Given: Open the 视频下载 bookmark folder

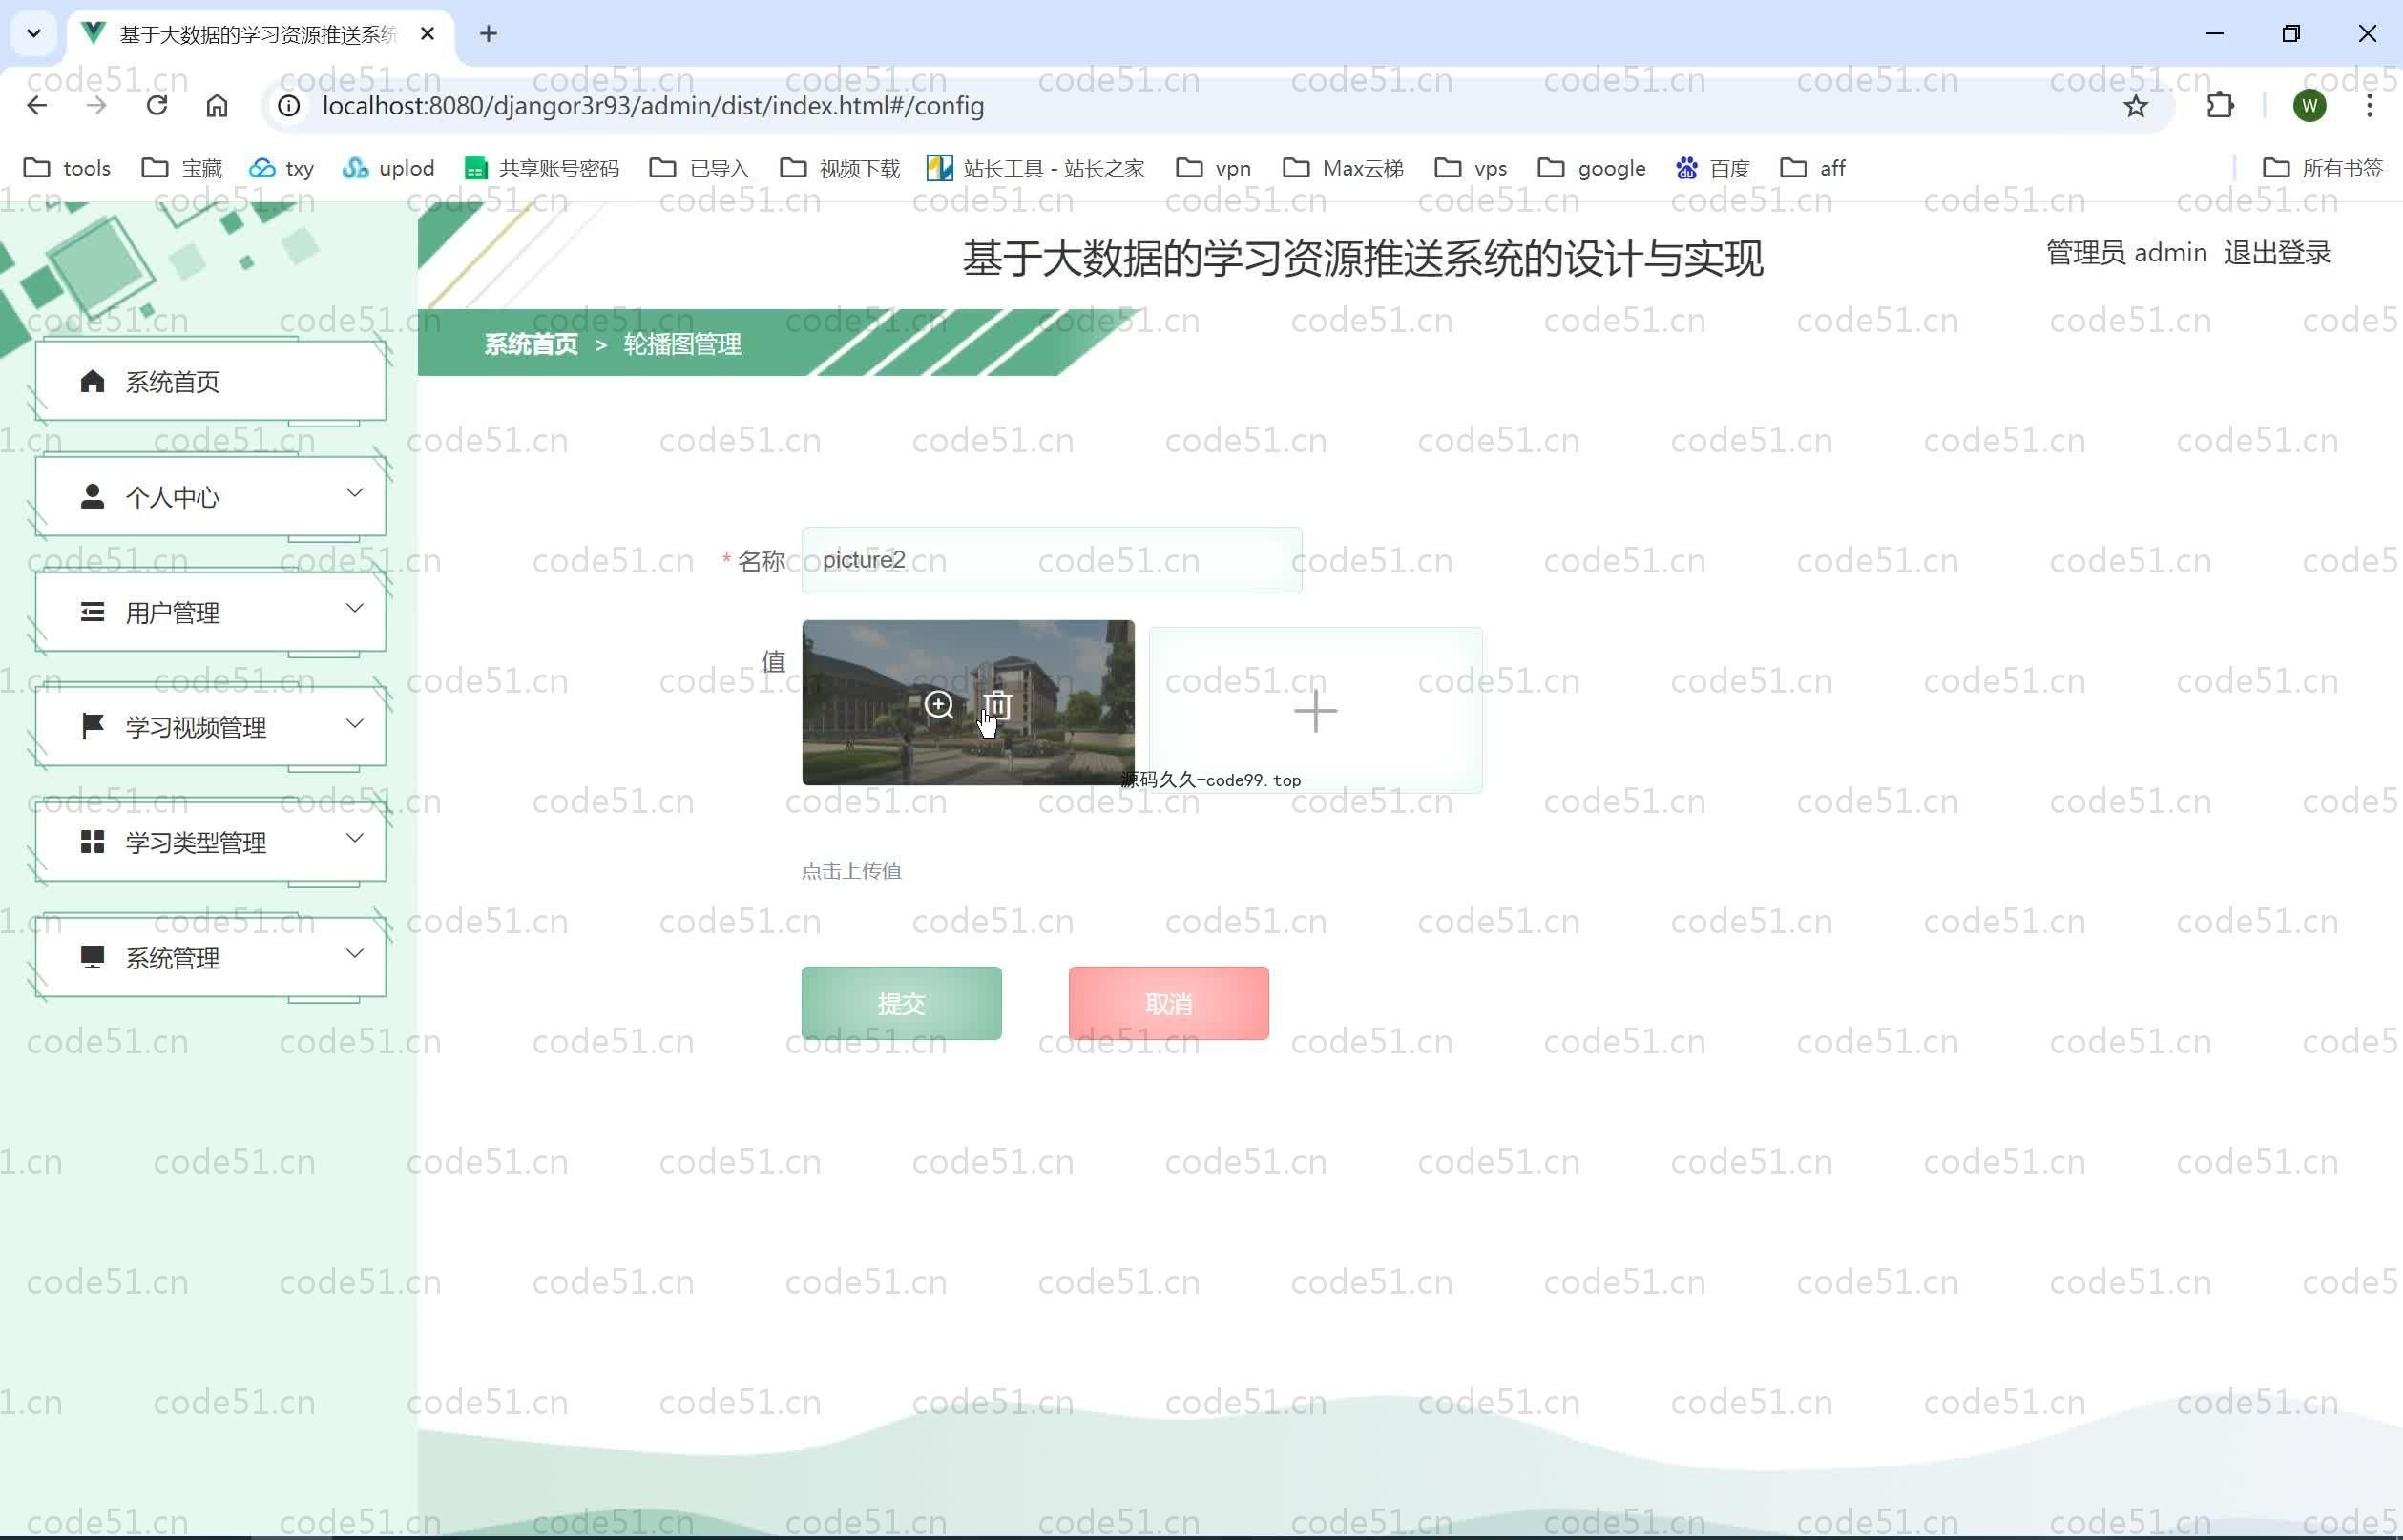Looking at the screenshot, I should pos(839,168).
